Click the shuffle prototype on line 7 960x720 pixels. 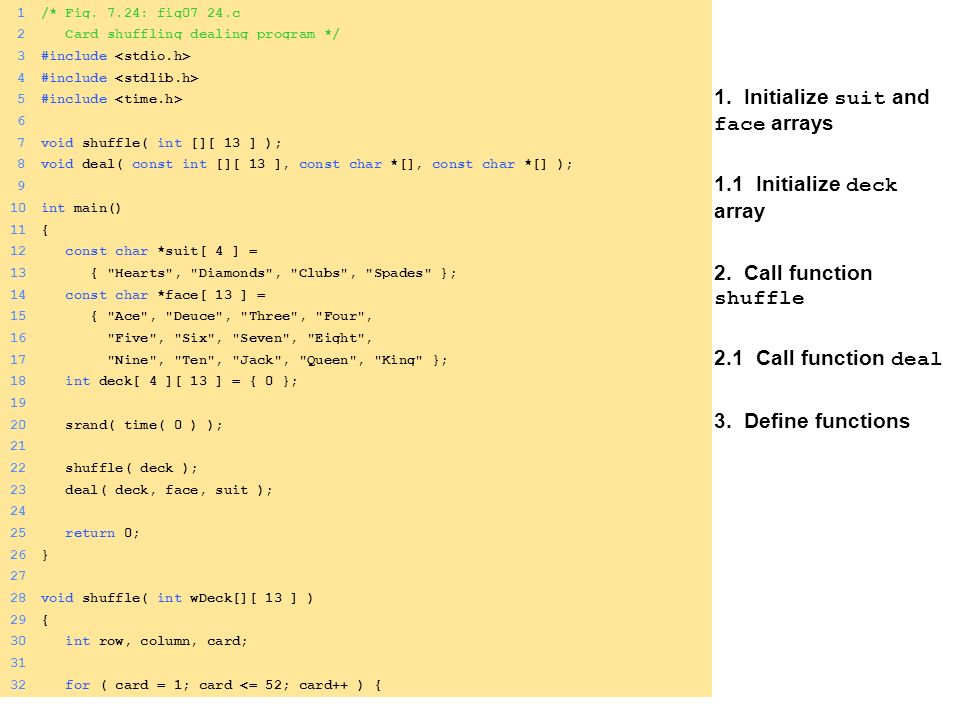coord(161,143)
